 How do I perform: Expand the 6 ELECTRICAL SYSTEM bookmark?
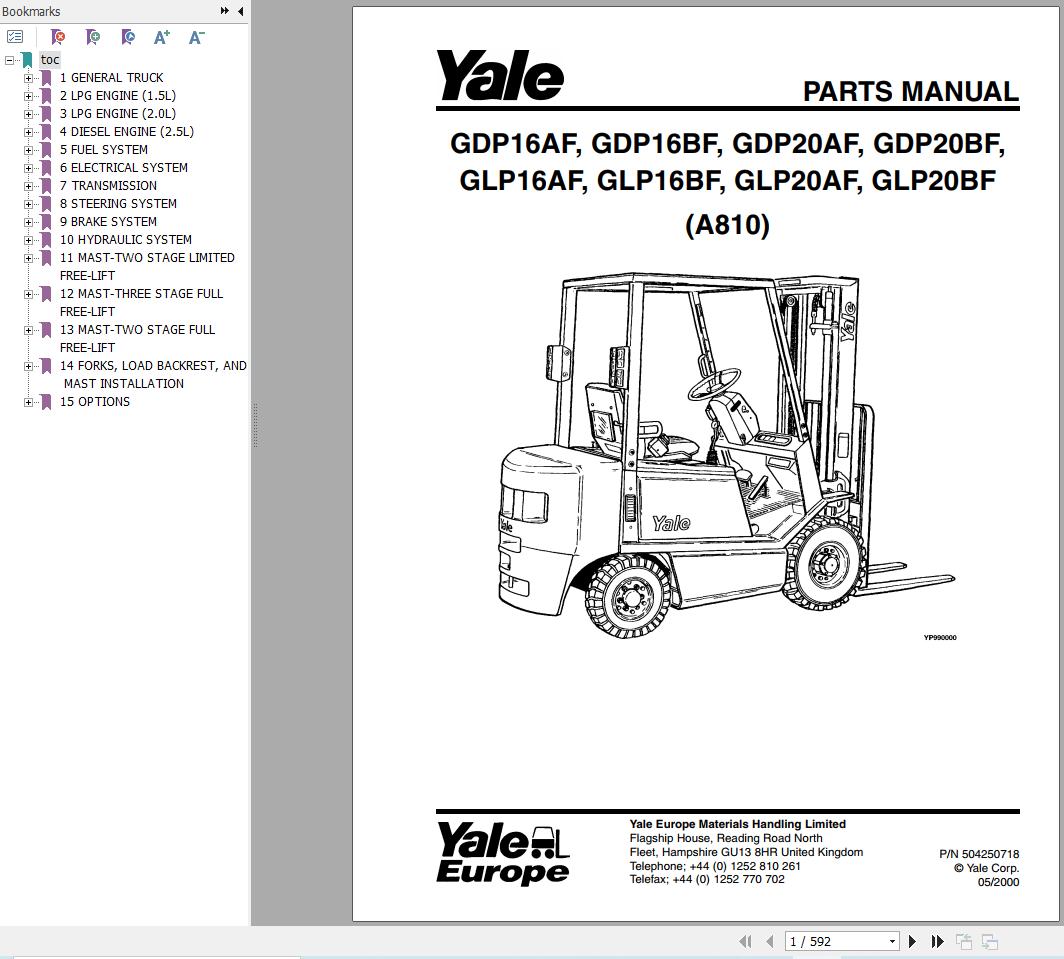click(x=28, y=168)
